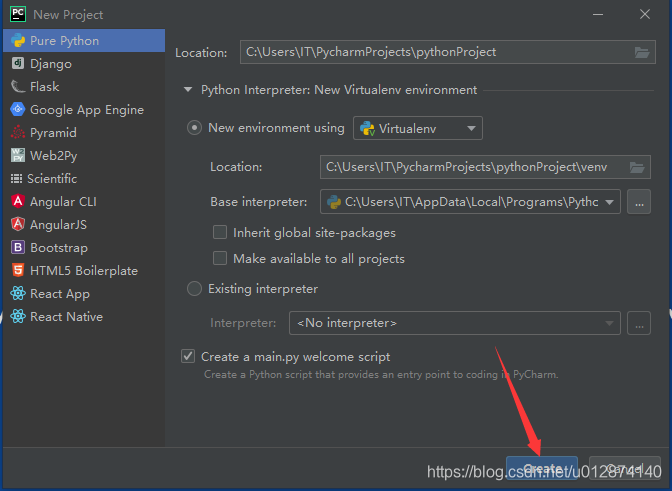Click the Scientific project icon

pyautogui.click(x=16, y=179)
